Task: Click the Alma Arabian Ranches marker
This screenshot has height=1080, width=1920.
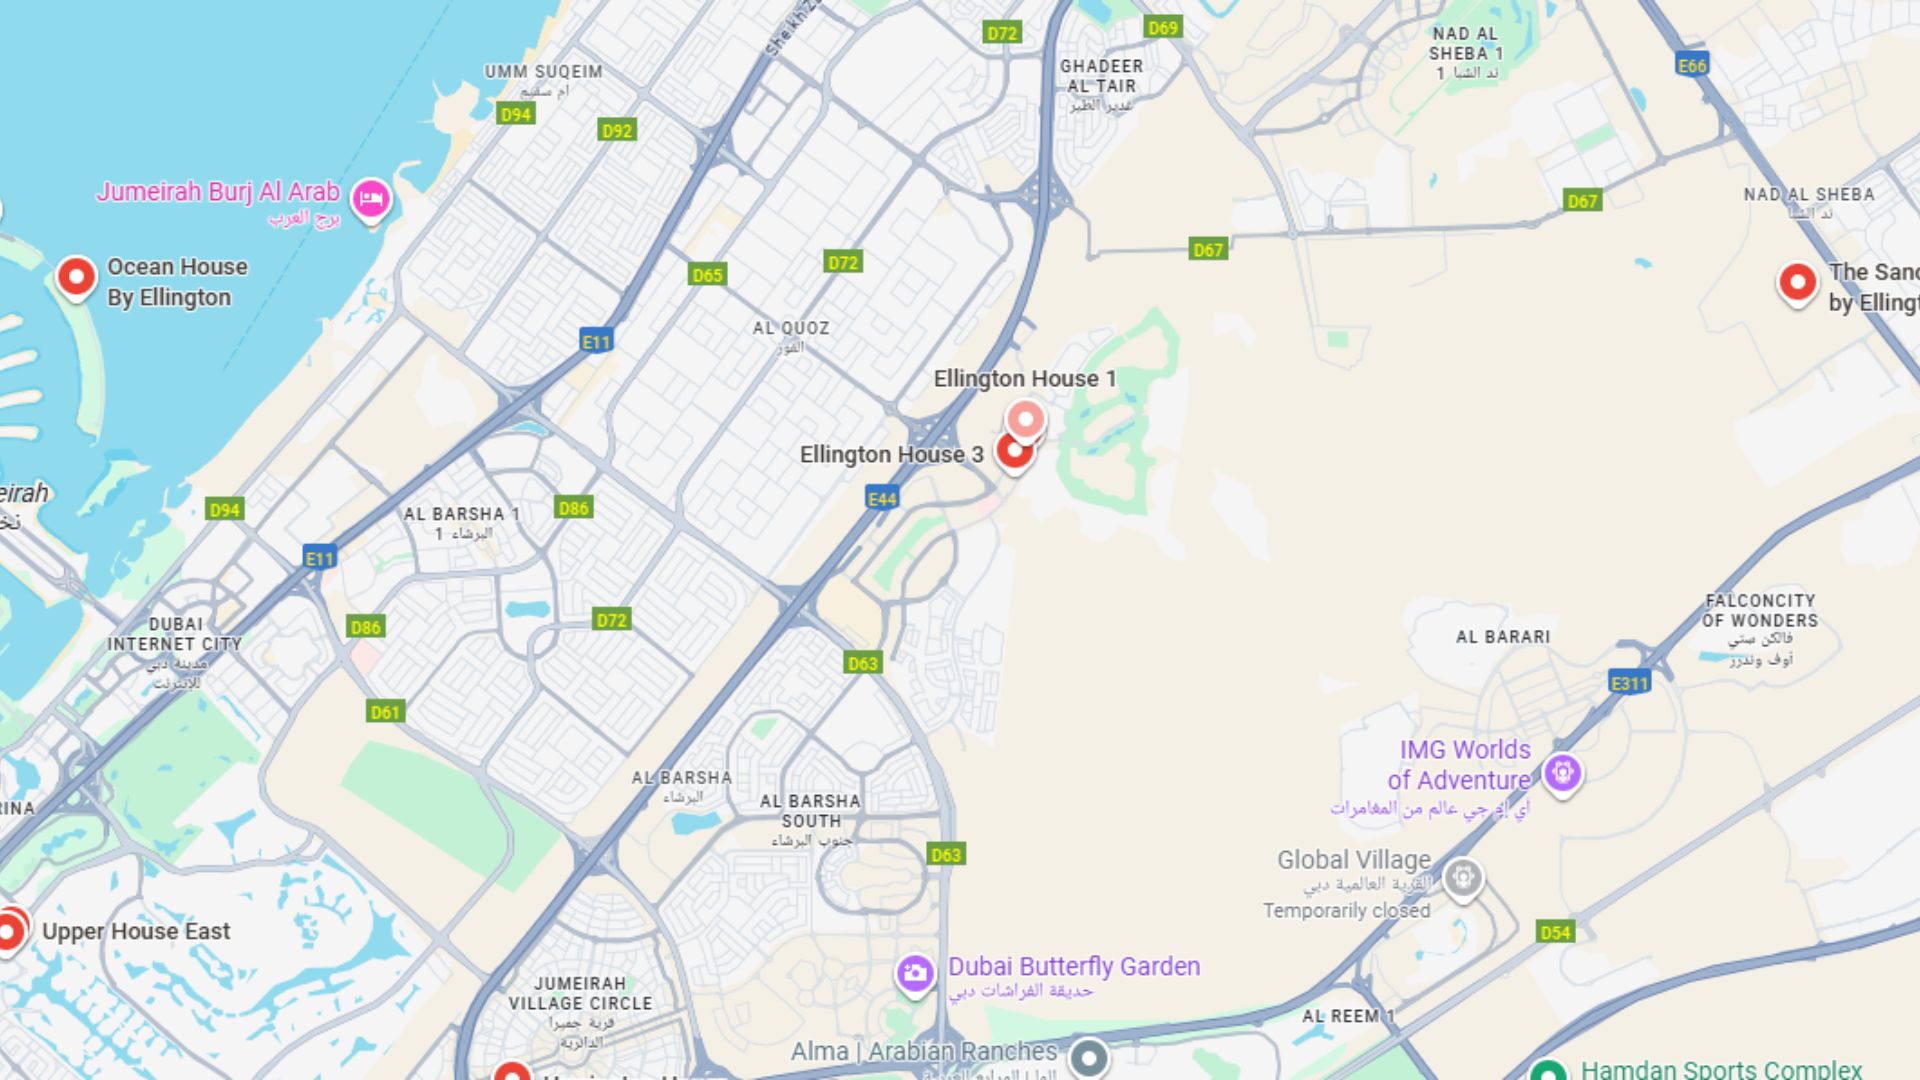Action: coord(1088,1057)
